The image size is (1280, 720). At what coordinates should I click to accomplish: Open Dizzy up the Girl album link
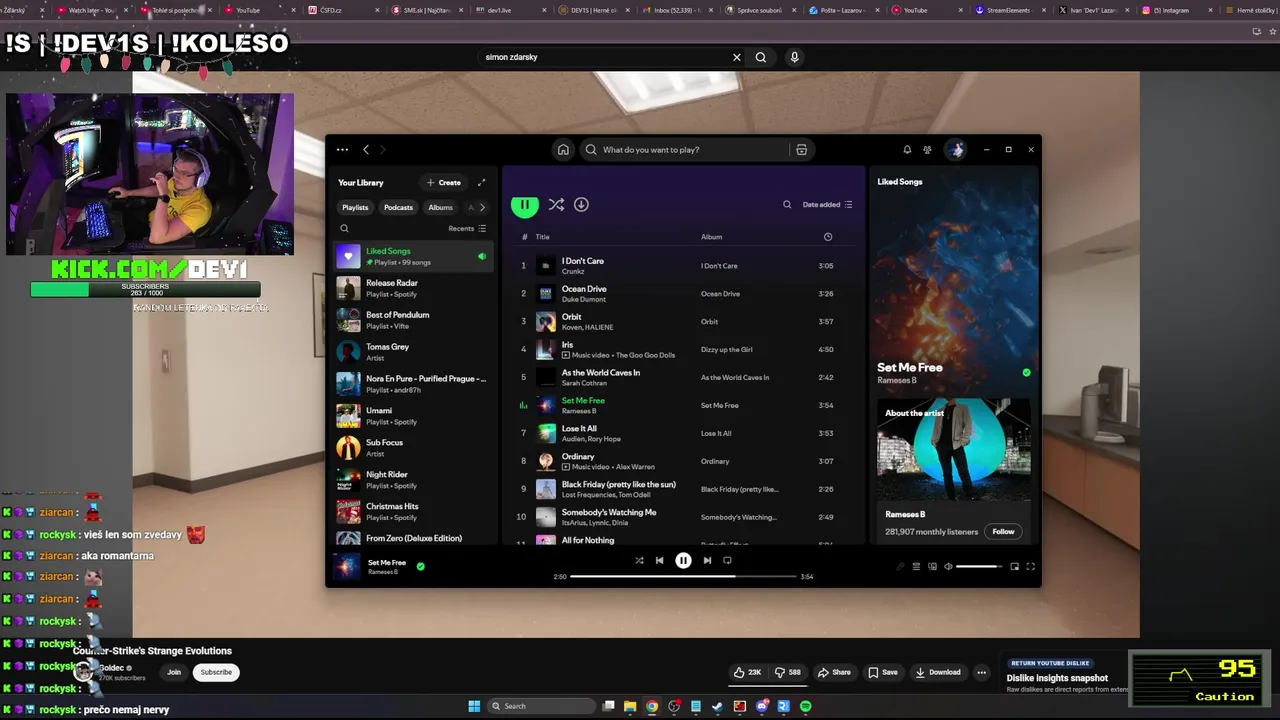(727, 350)
